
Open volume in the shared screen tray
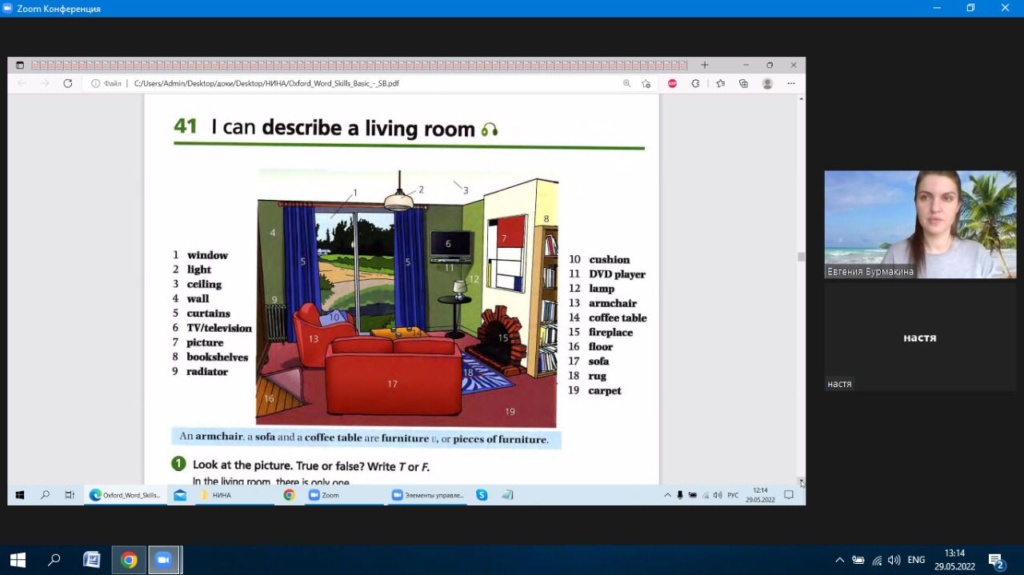point(718,495)
